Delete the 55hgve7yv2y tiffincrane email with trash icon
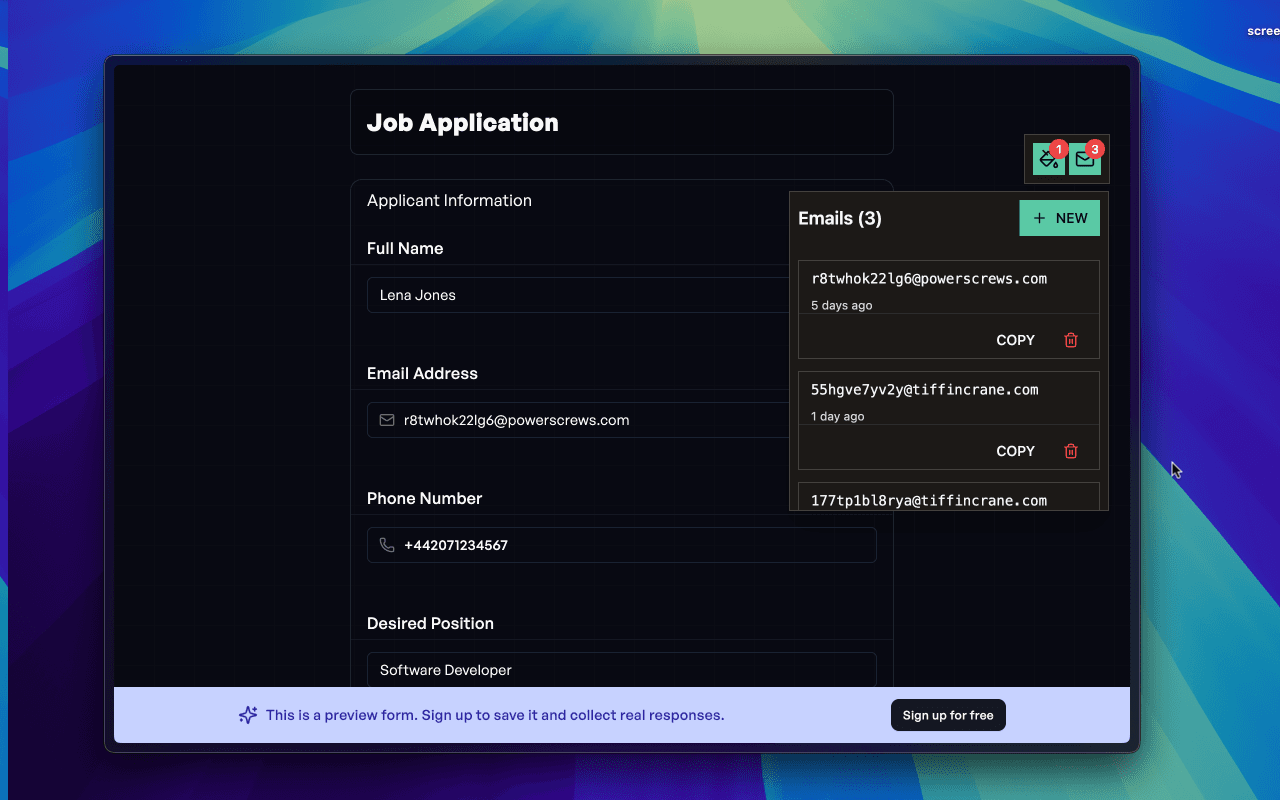1280x800 pixels. pos(1071,451)
